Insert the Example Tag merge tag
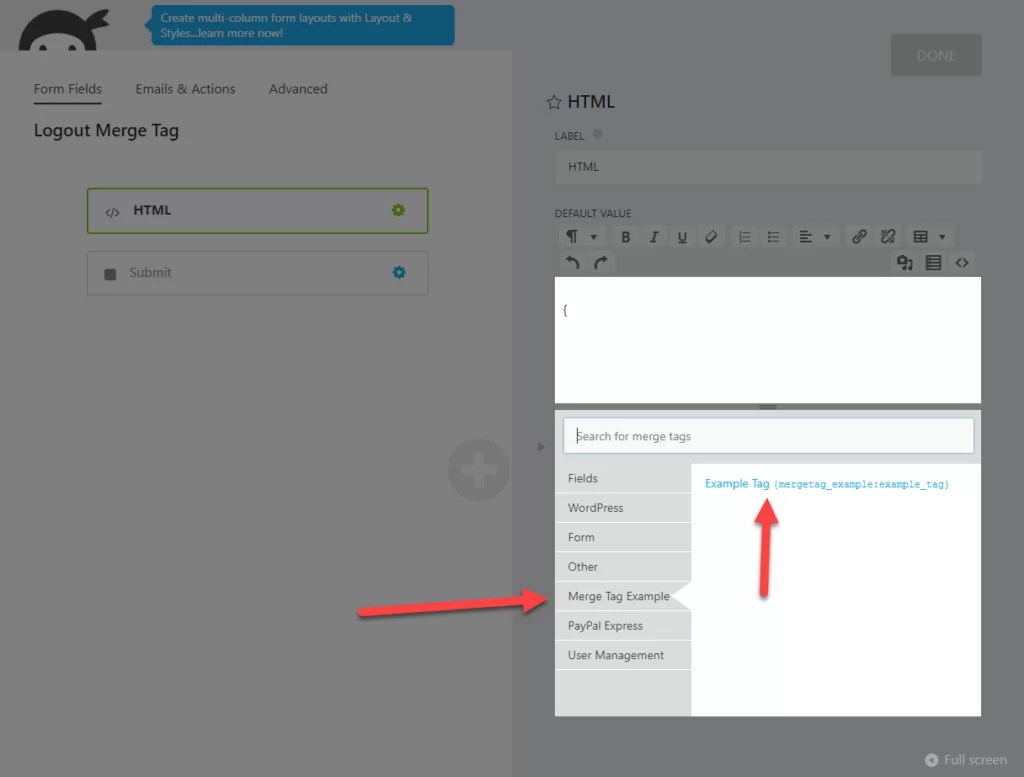1024x777 pixels. pyautogui.click(x=737, y=482)
